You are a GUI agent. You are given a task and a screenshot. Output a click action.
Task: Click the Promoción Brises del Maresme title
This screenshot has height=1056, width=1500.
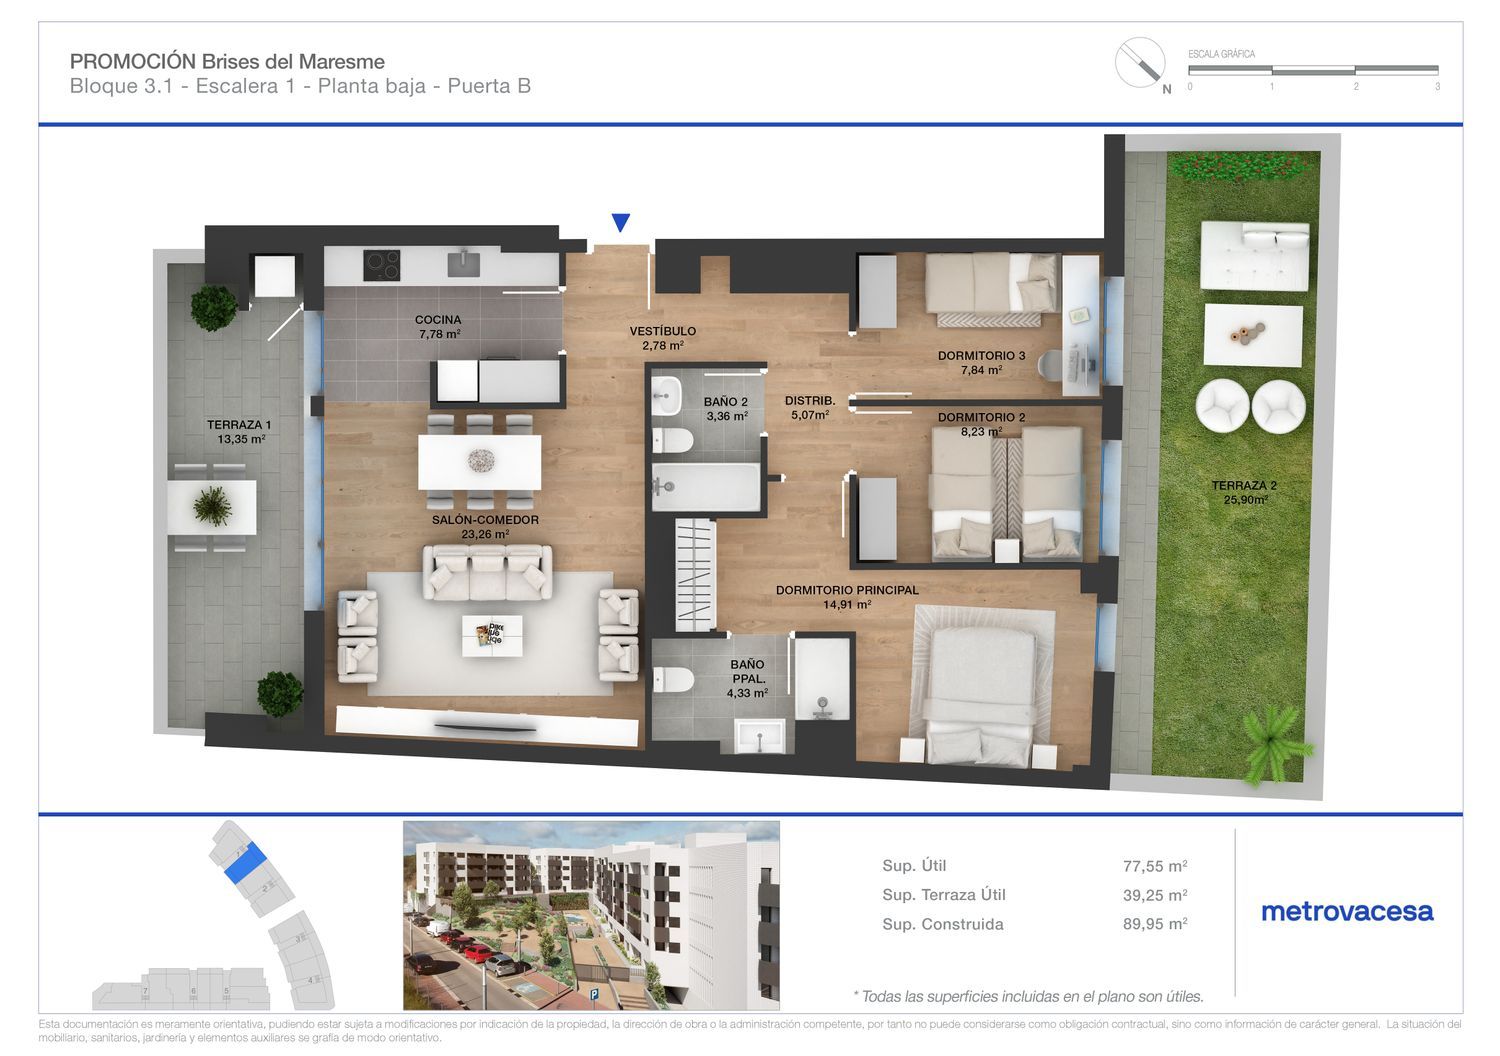[x=227, y=62]
